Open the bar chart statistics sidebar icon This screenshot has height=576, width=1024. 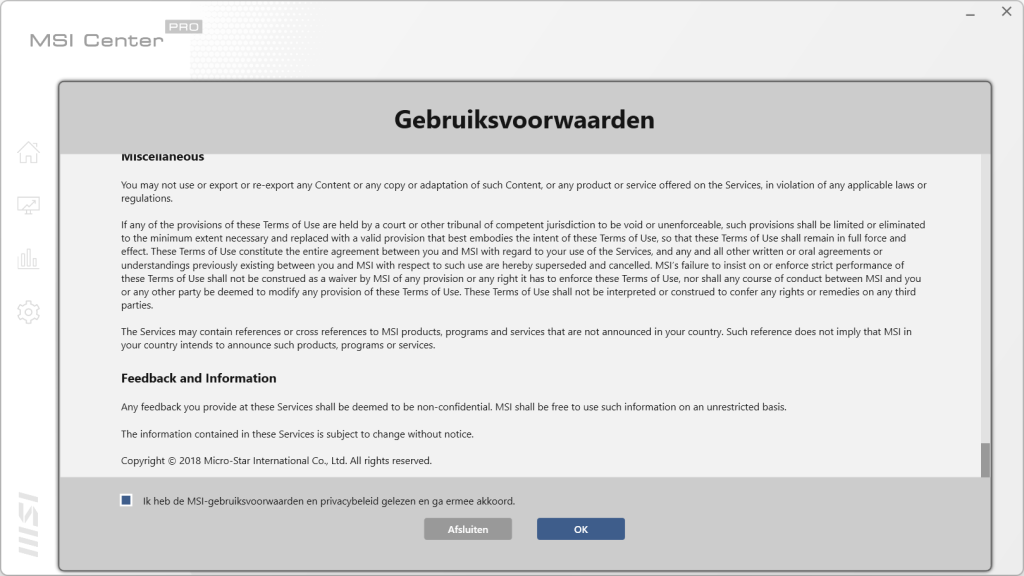28,259
